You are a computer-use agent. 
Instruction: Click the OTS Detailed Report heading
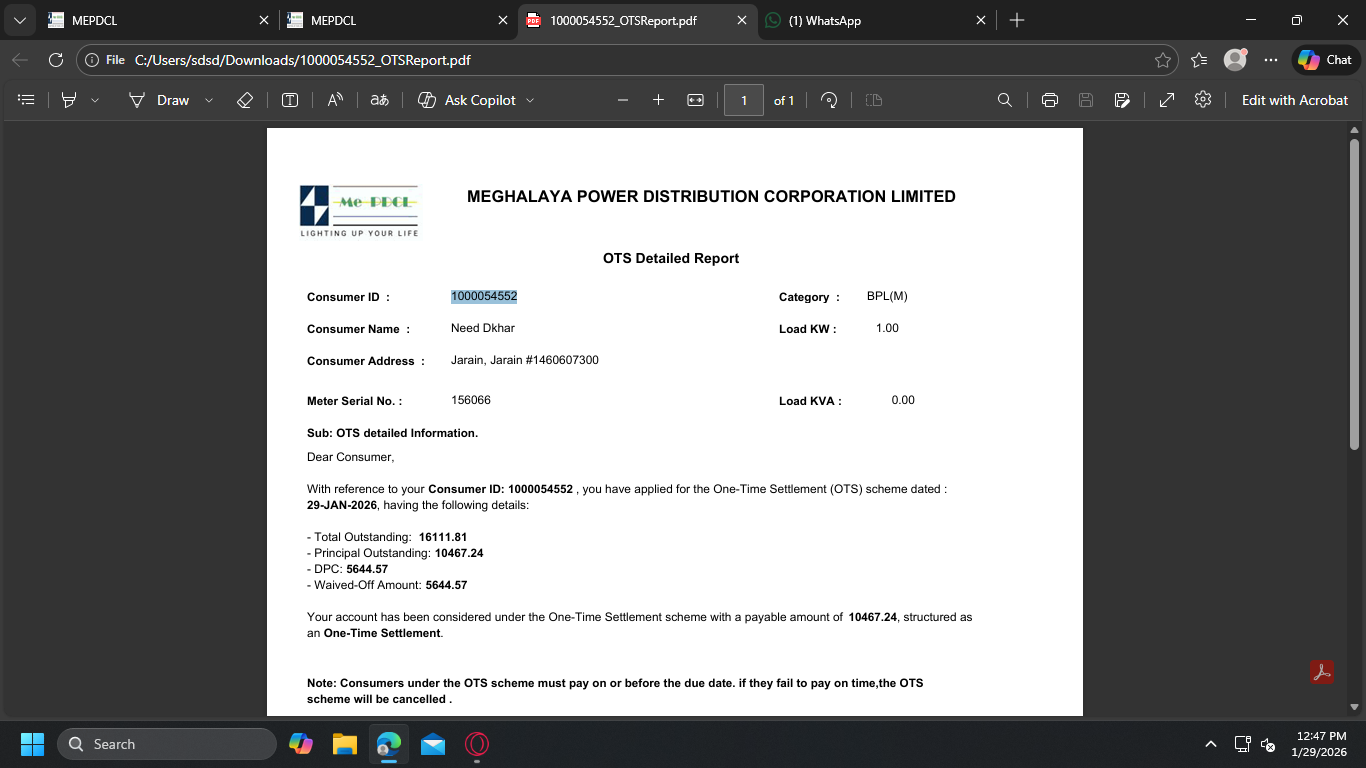pos(671,258)
